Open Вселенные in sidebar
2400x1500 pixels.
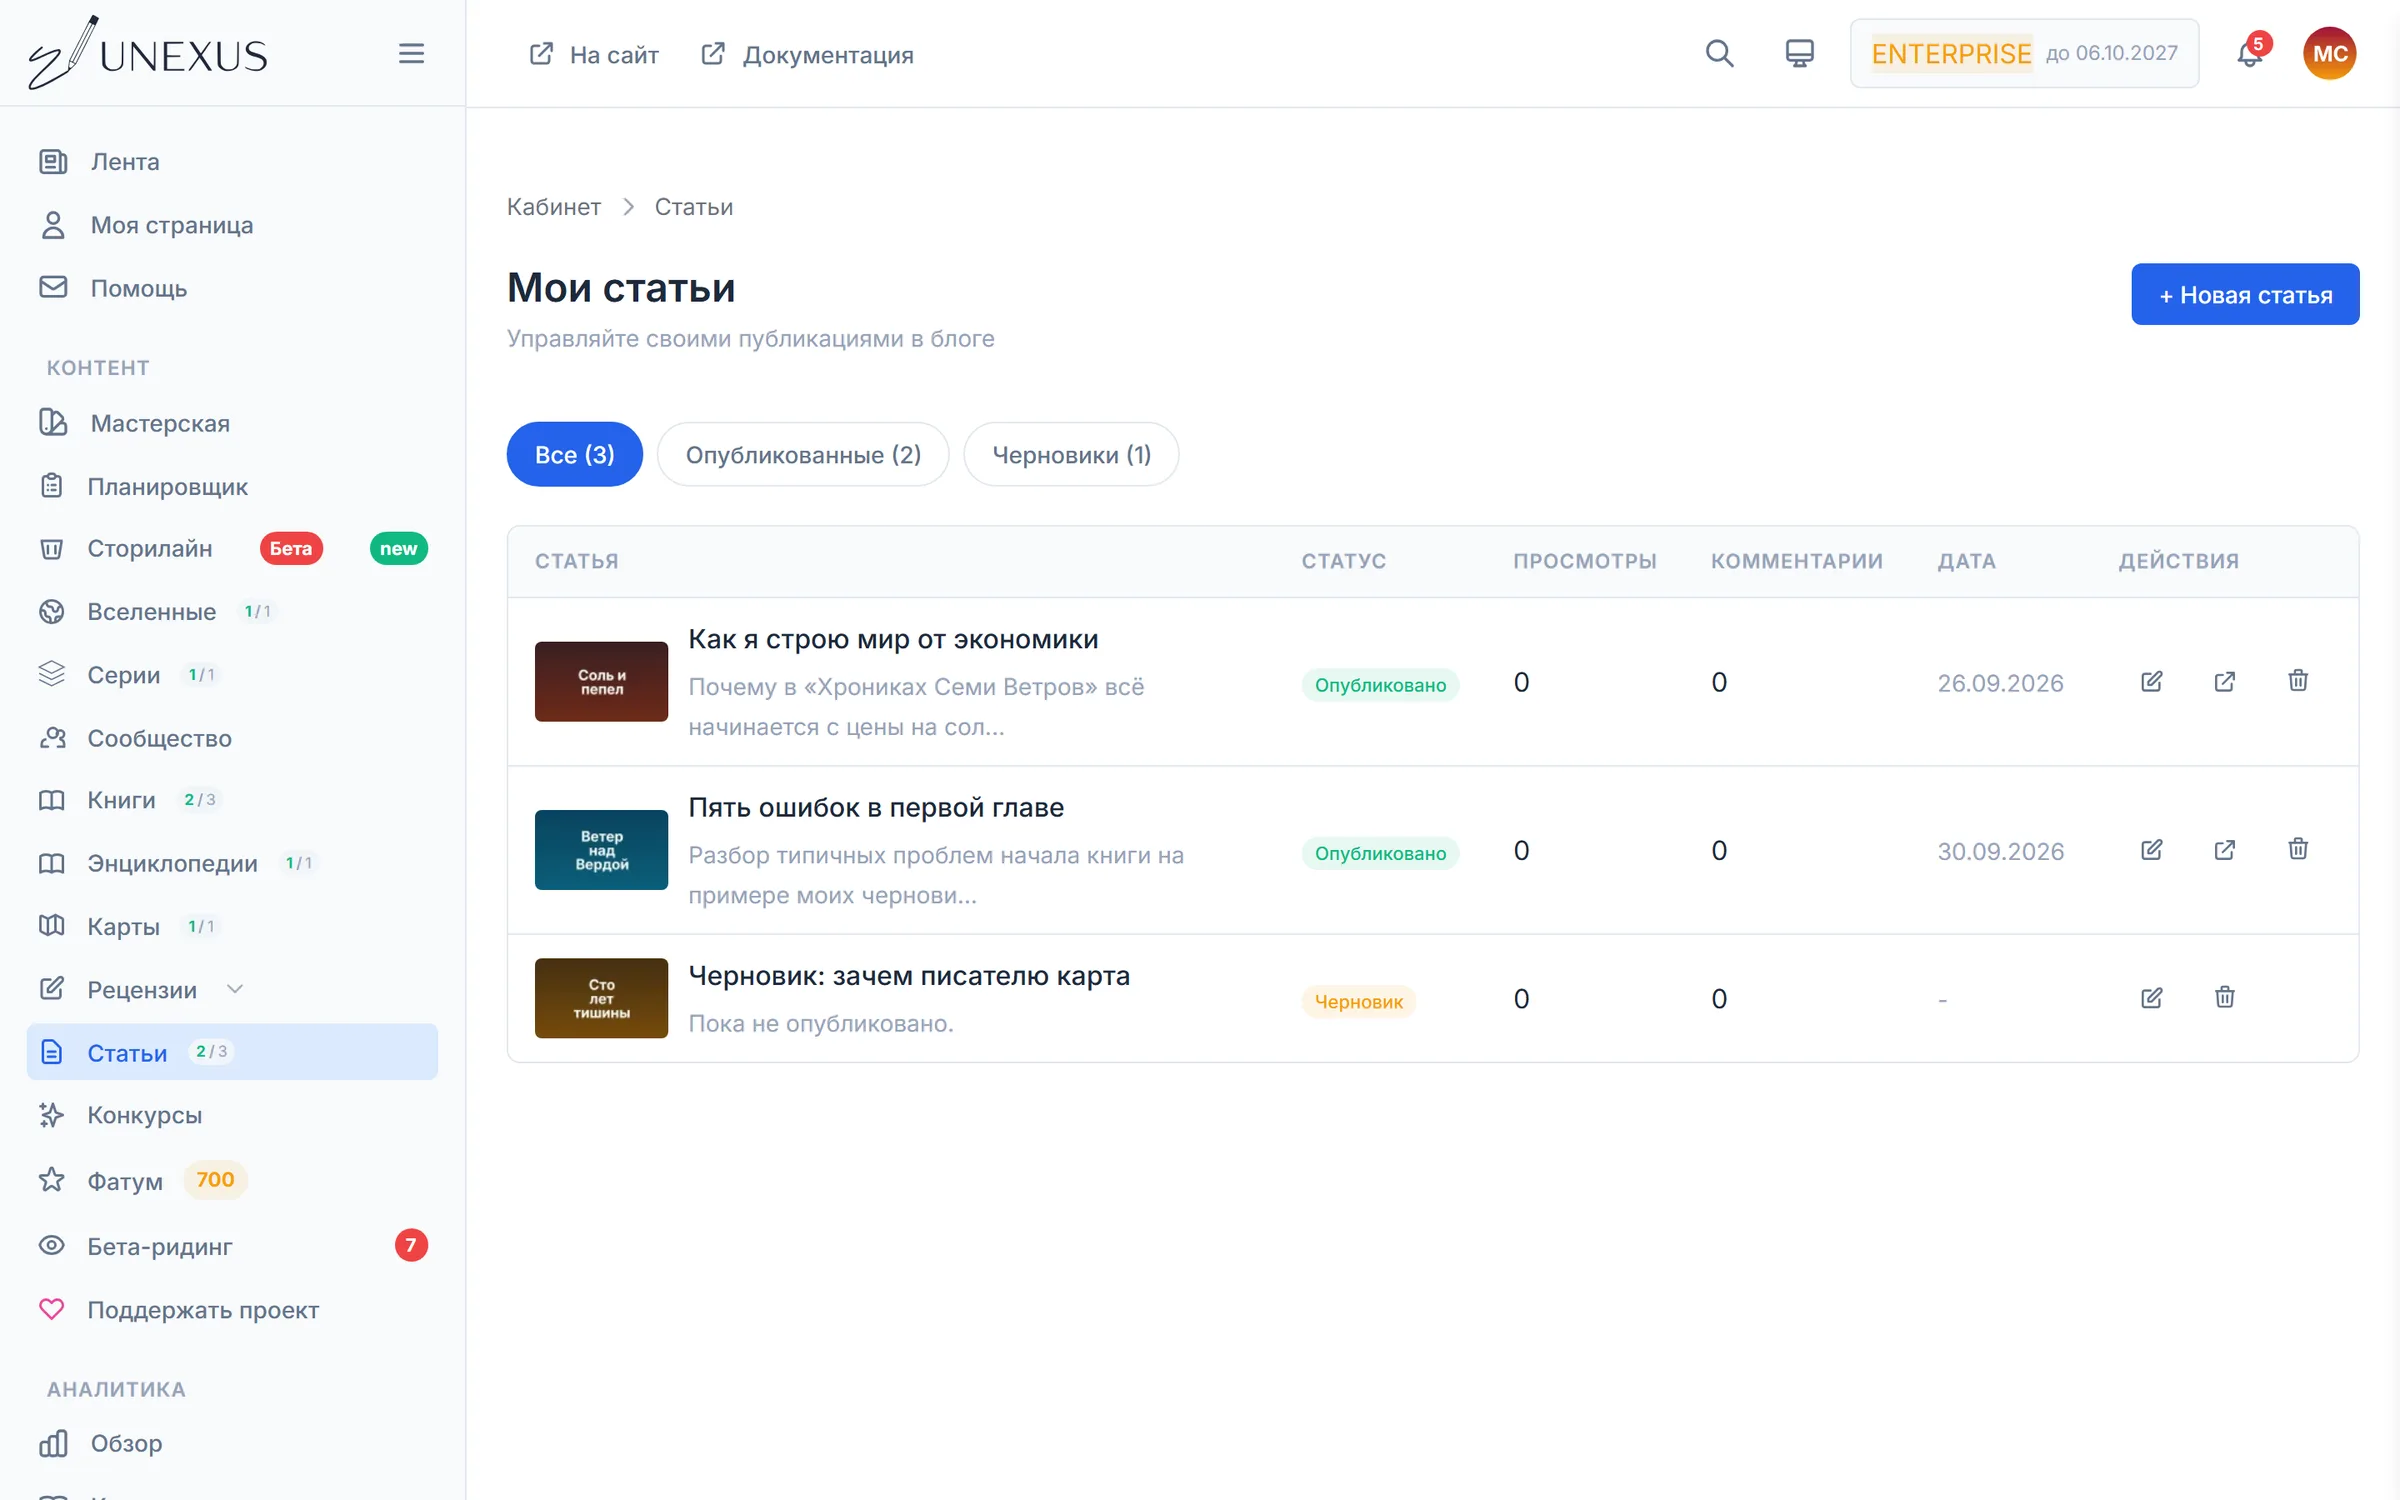[x=232, y=611]
